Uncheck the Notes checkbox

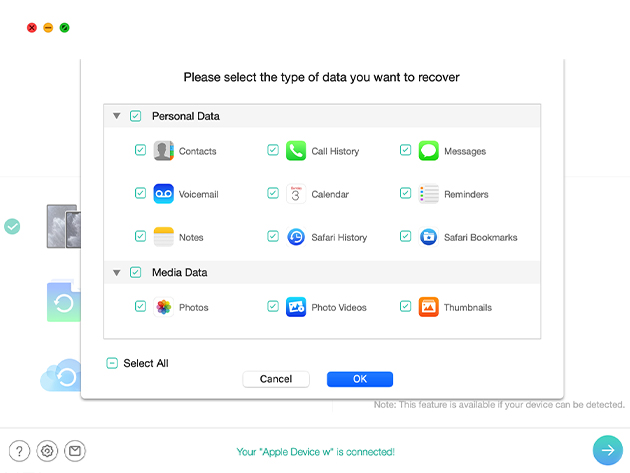(140, 236)
